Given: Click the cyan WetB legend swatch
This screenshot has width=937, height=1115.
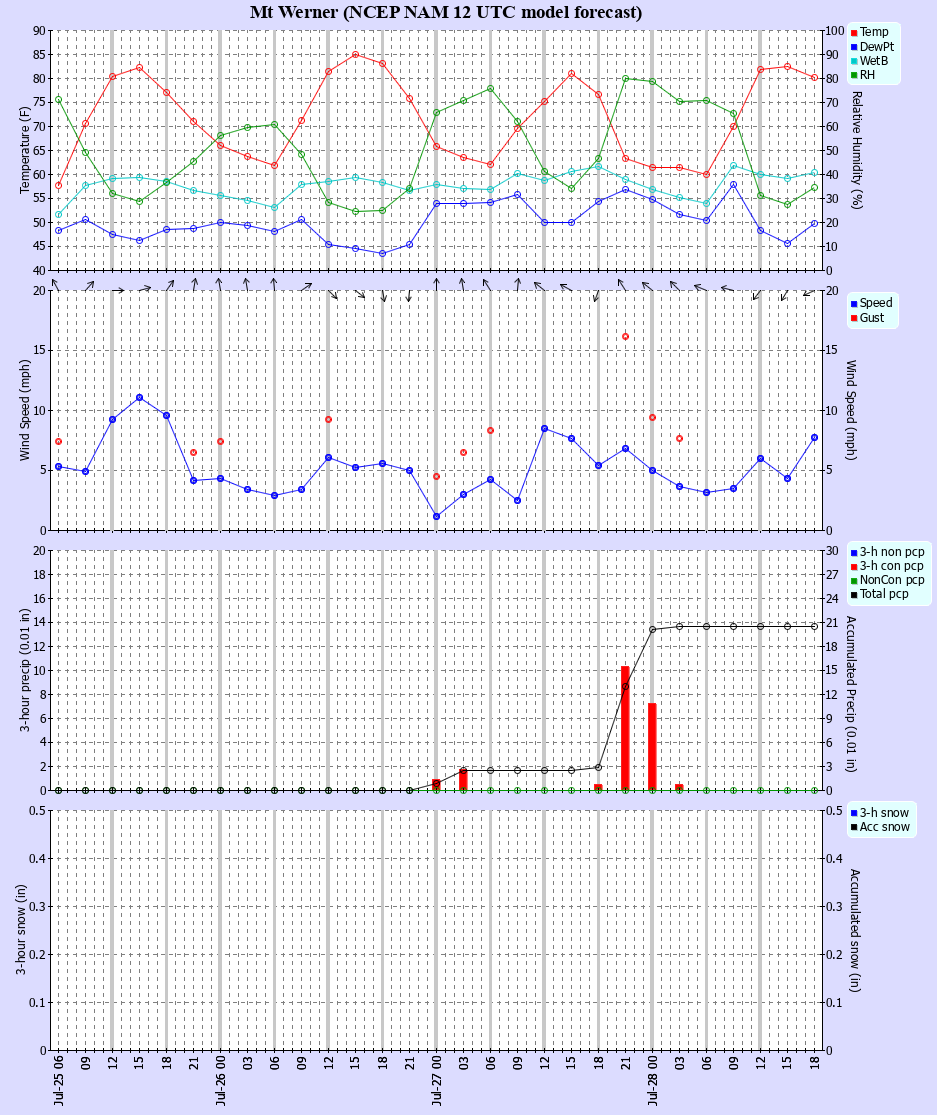Looking at the screenshot, I should (x=853, y=61).
